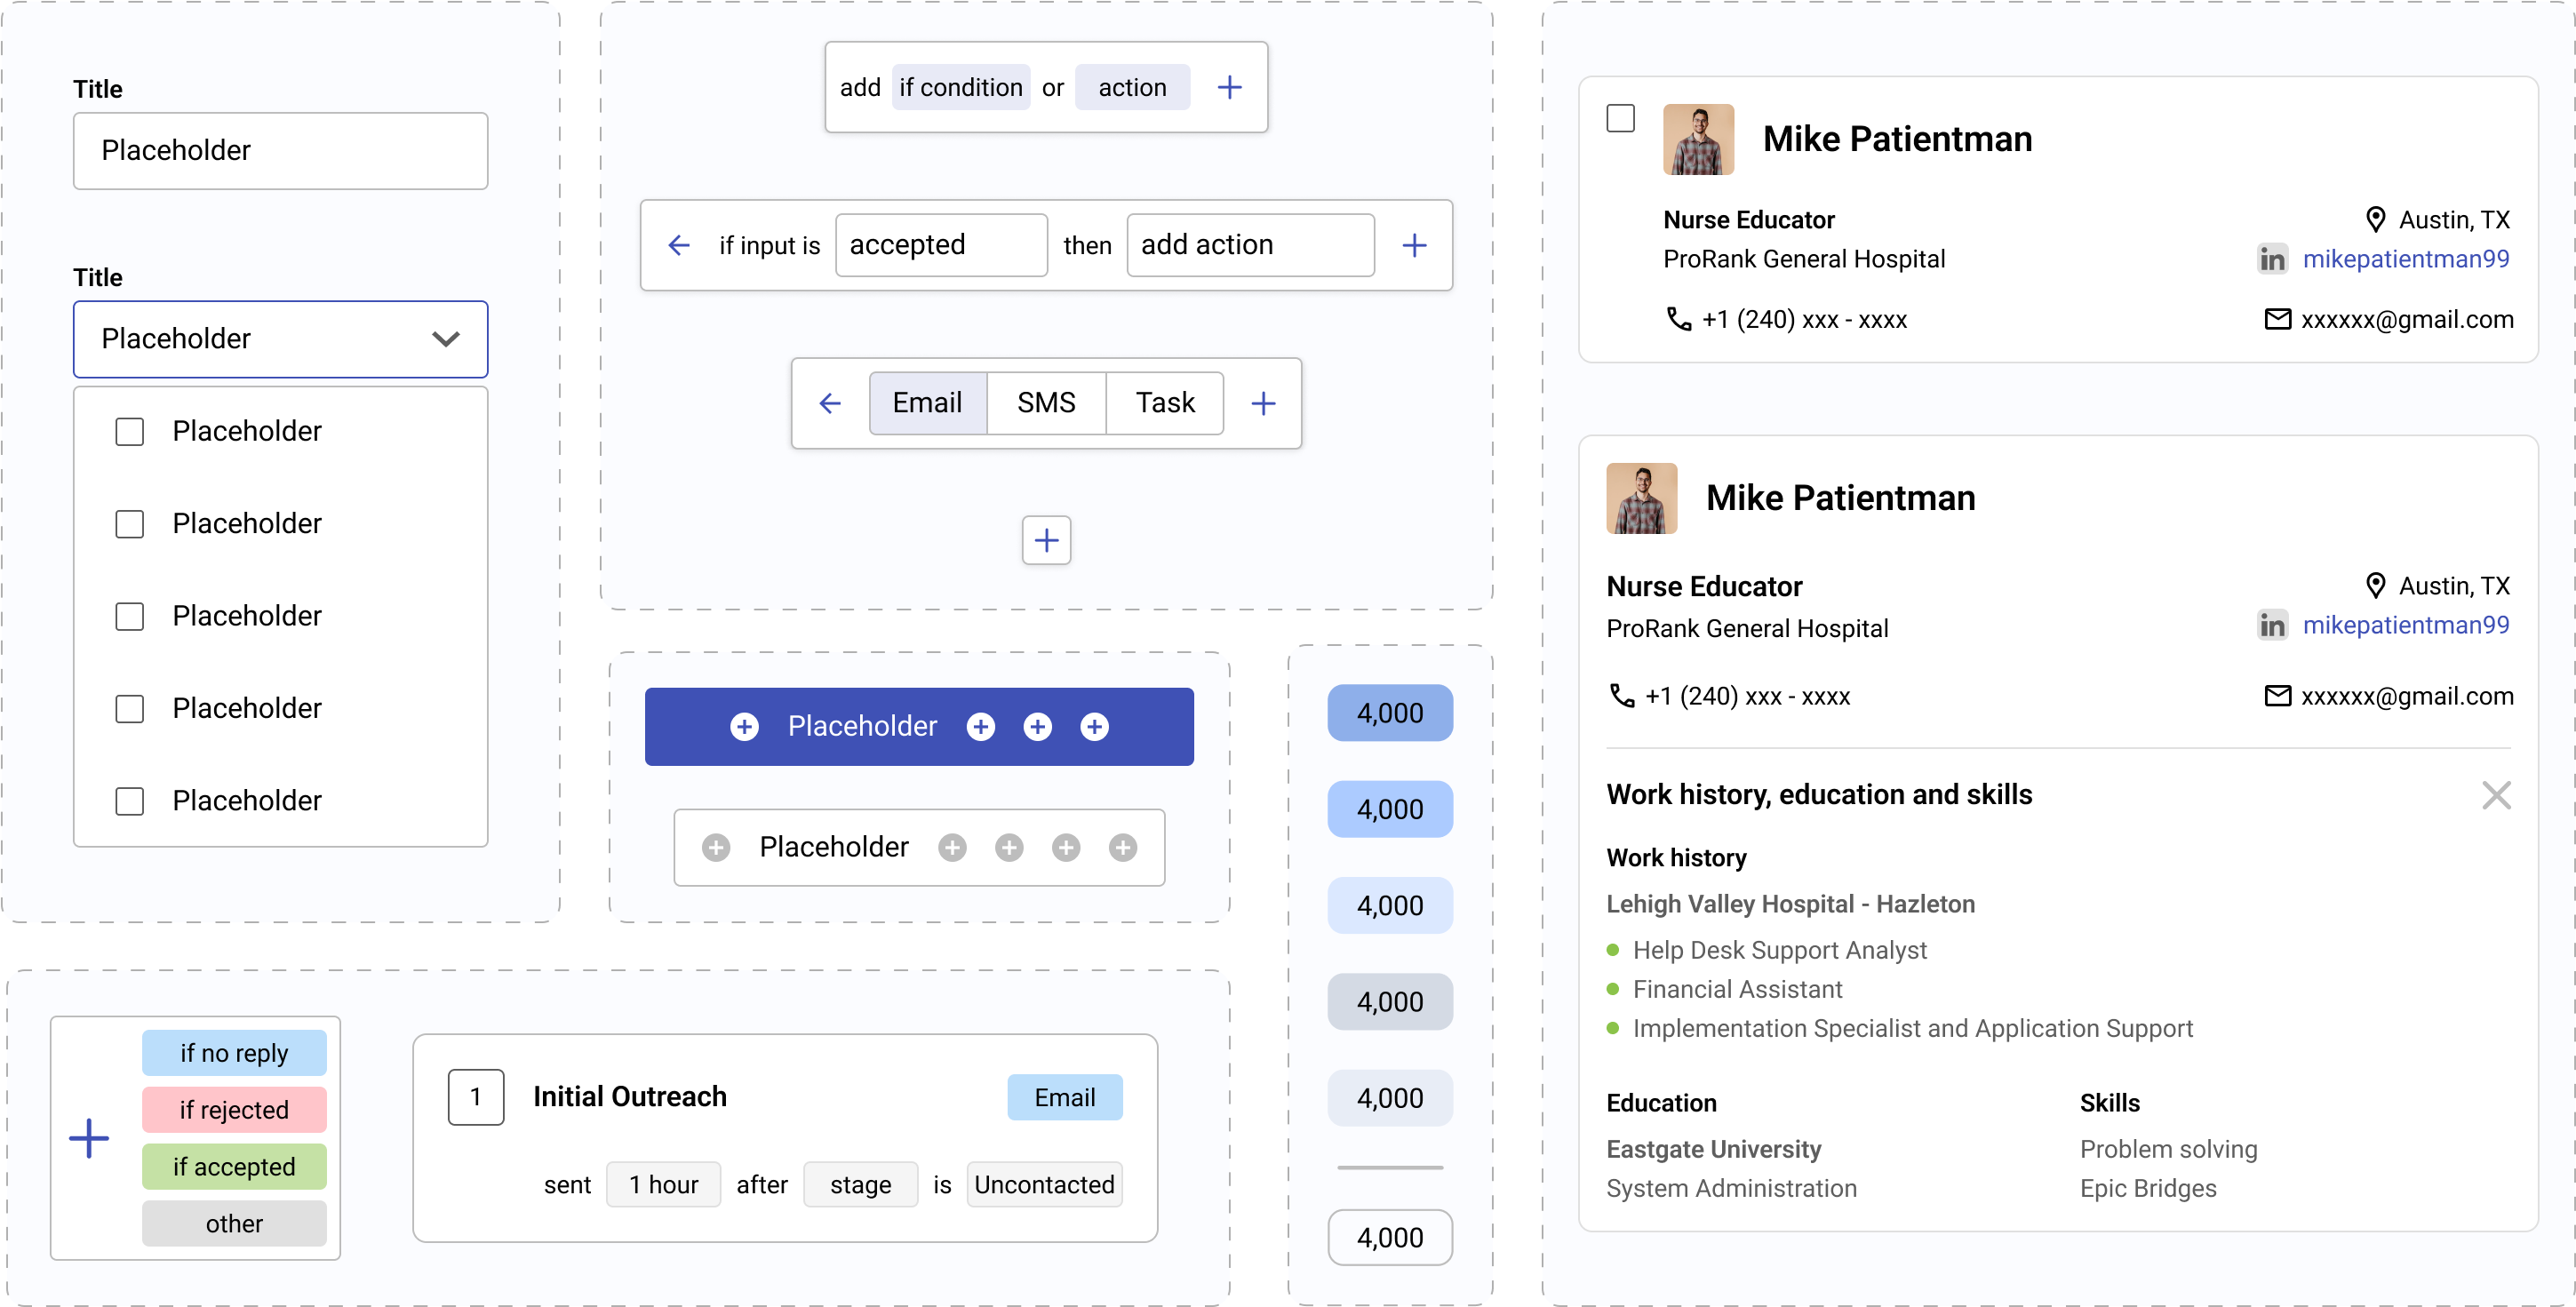Tick the last Placeholder checkbox in the list

tap(130, 801)
